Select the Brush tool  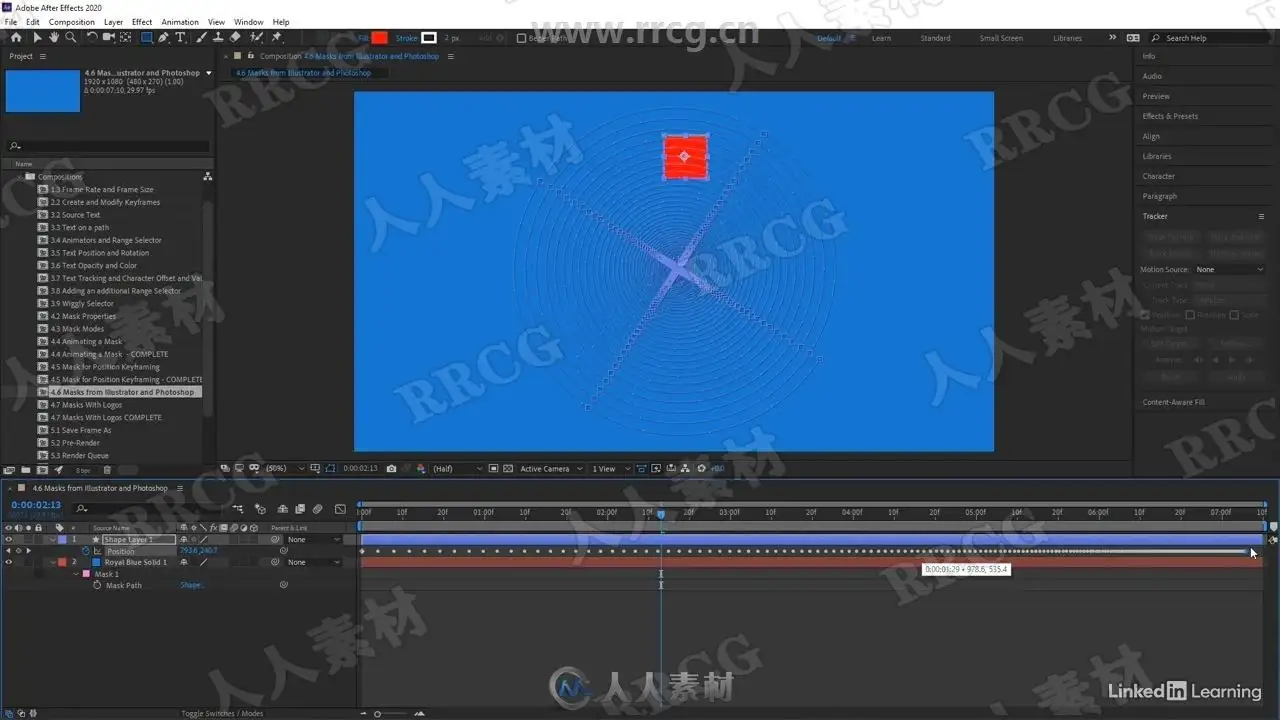click(202, 38)
